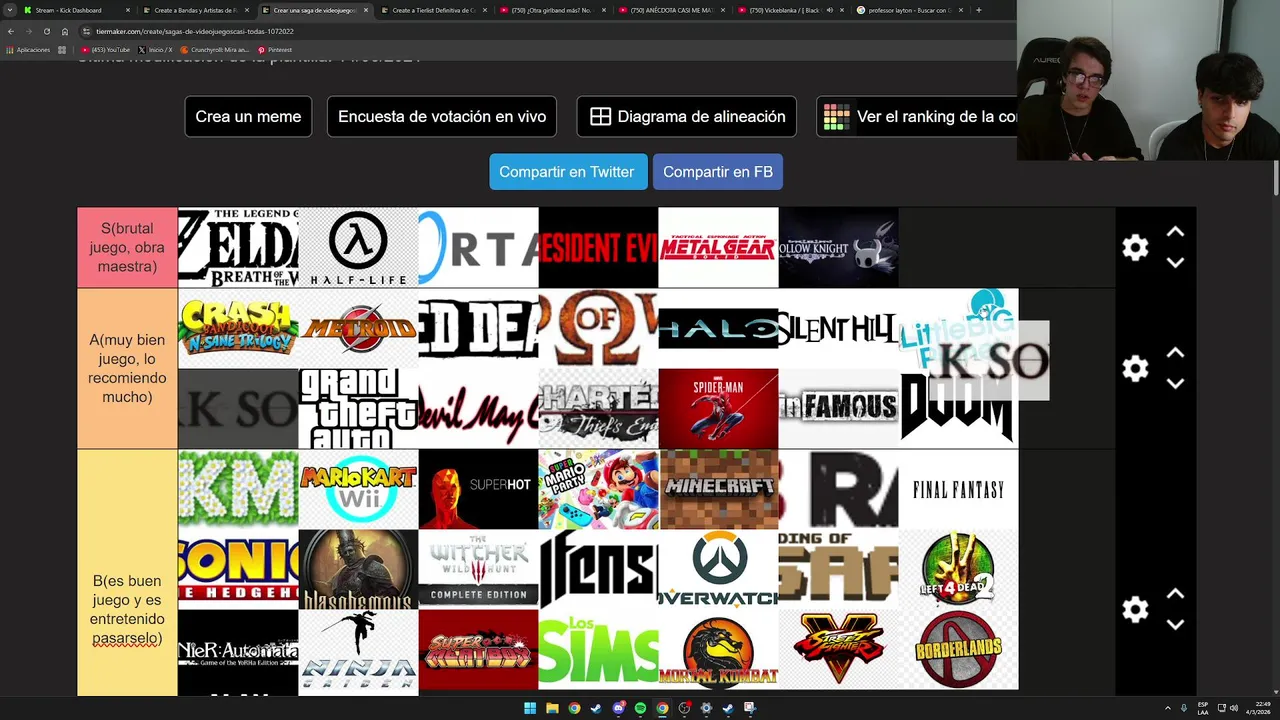This screenshot has height=720, width=1280.
Task: Open Windows Start menu
Action: (x=530, y=708)
